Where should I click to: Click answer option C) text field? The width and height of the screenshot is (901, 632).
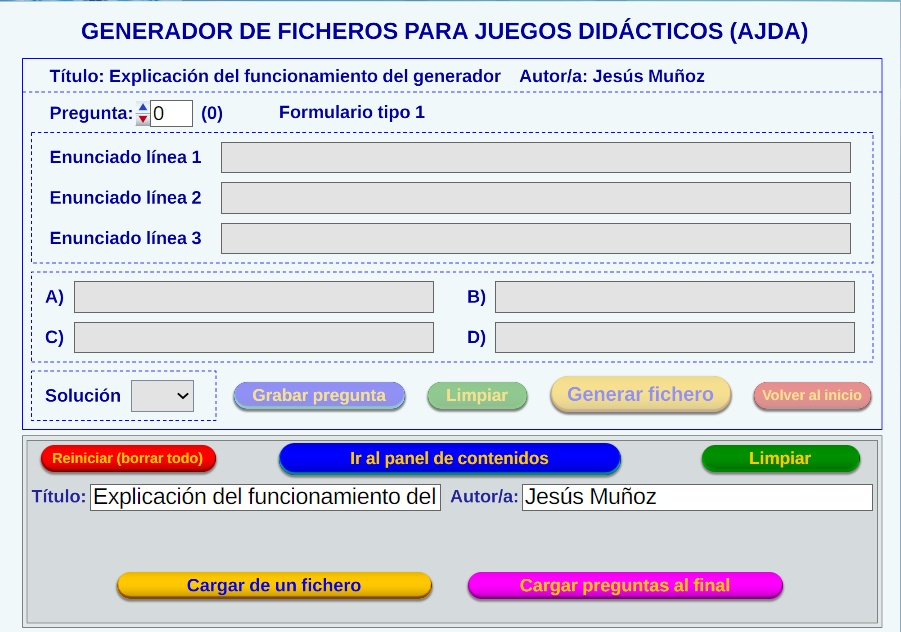tap(254, 337)
